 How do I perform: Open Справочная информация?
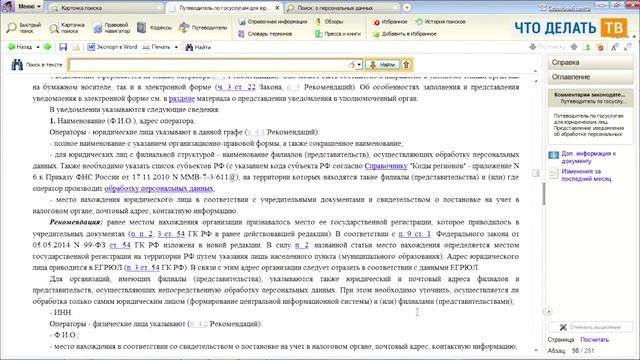pos(273,22)
